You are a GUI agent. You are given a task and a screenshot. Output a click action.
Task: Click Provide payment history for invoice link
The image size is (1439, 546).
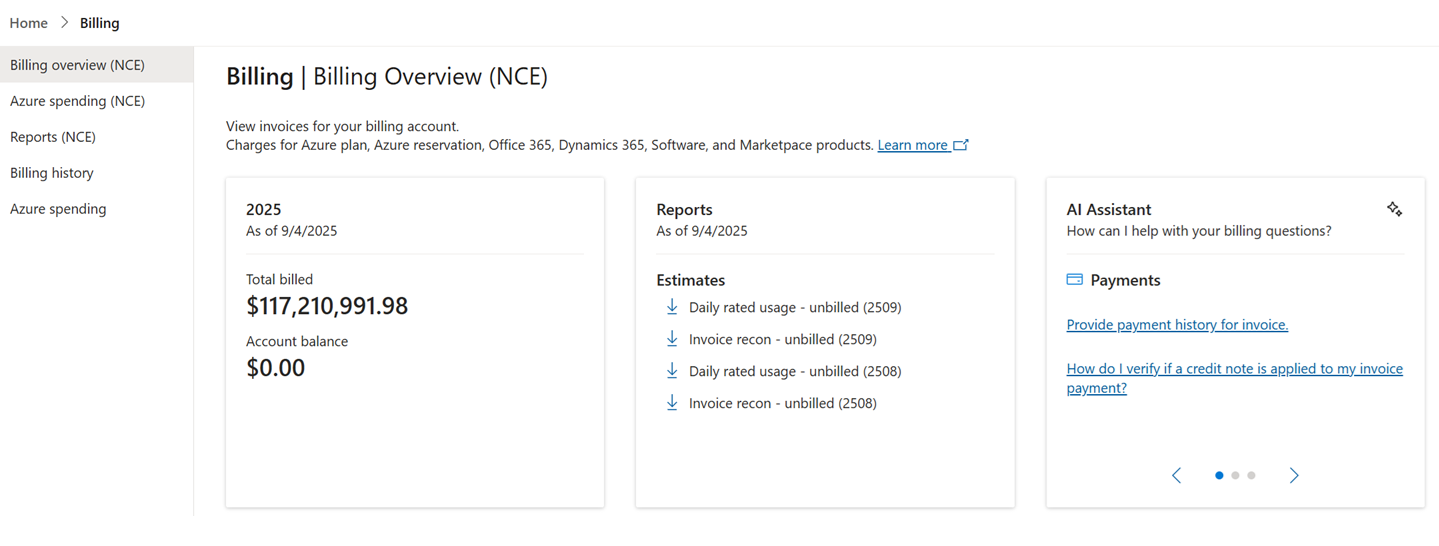[1177, 325]
